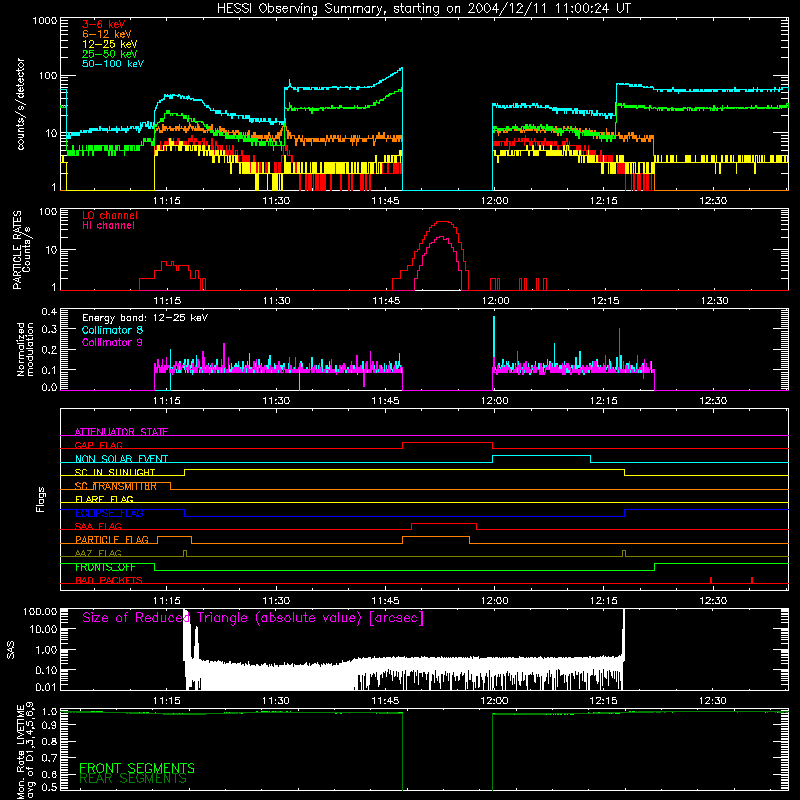
Task: Click the 12:00 tick under the particle rates plot
Action: click(495, 301)
